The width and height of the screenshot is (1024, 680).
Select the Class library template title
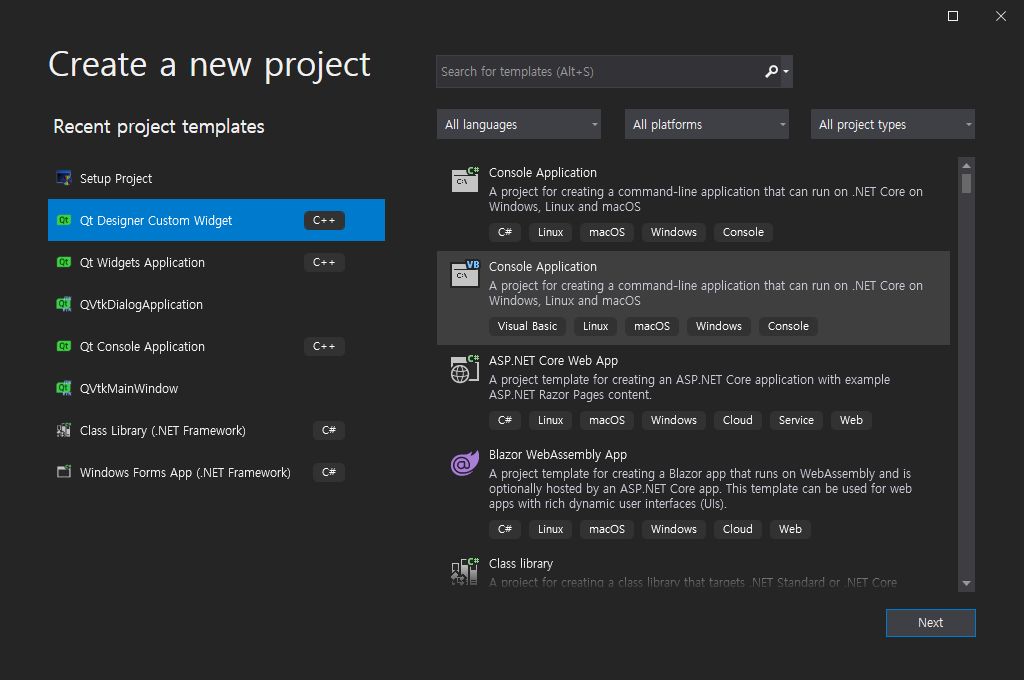click(x=520, y=563)
